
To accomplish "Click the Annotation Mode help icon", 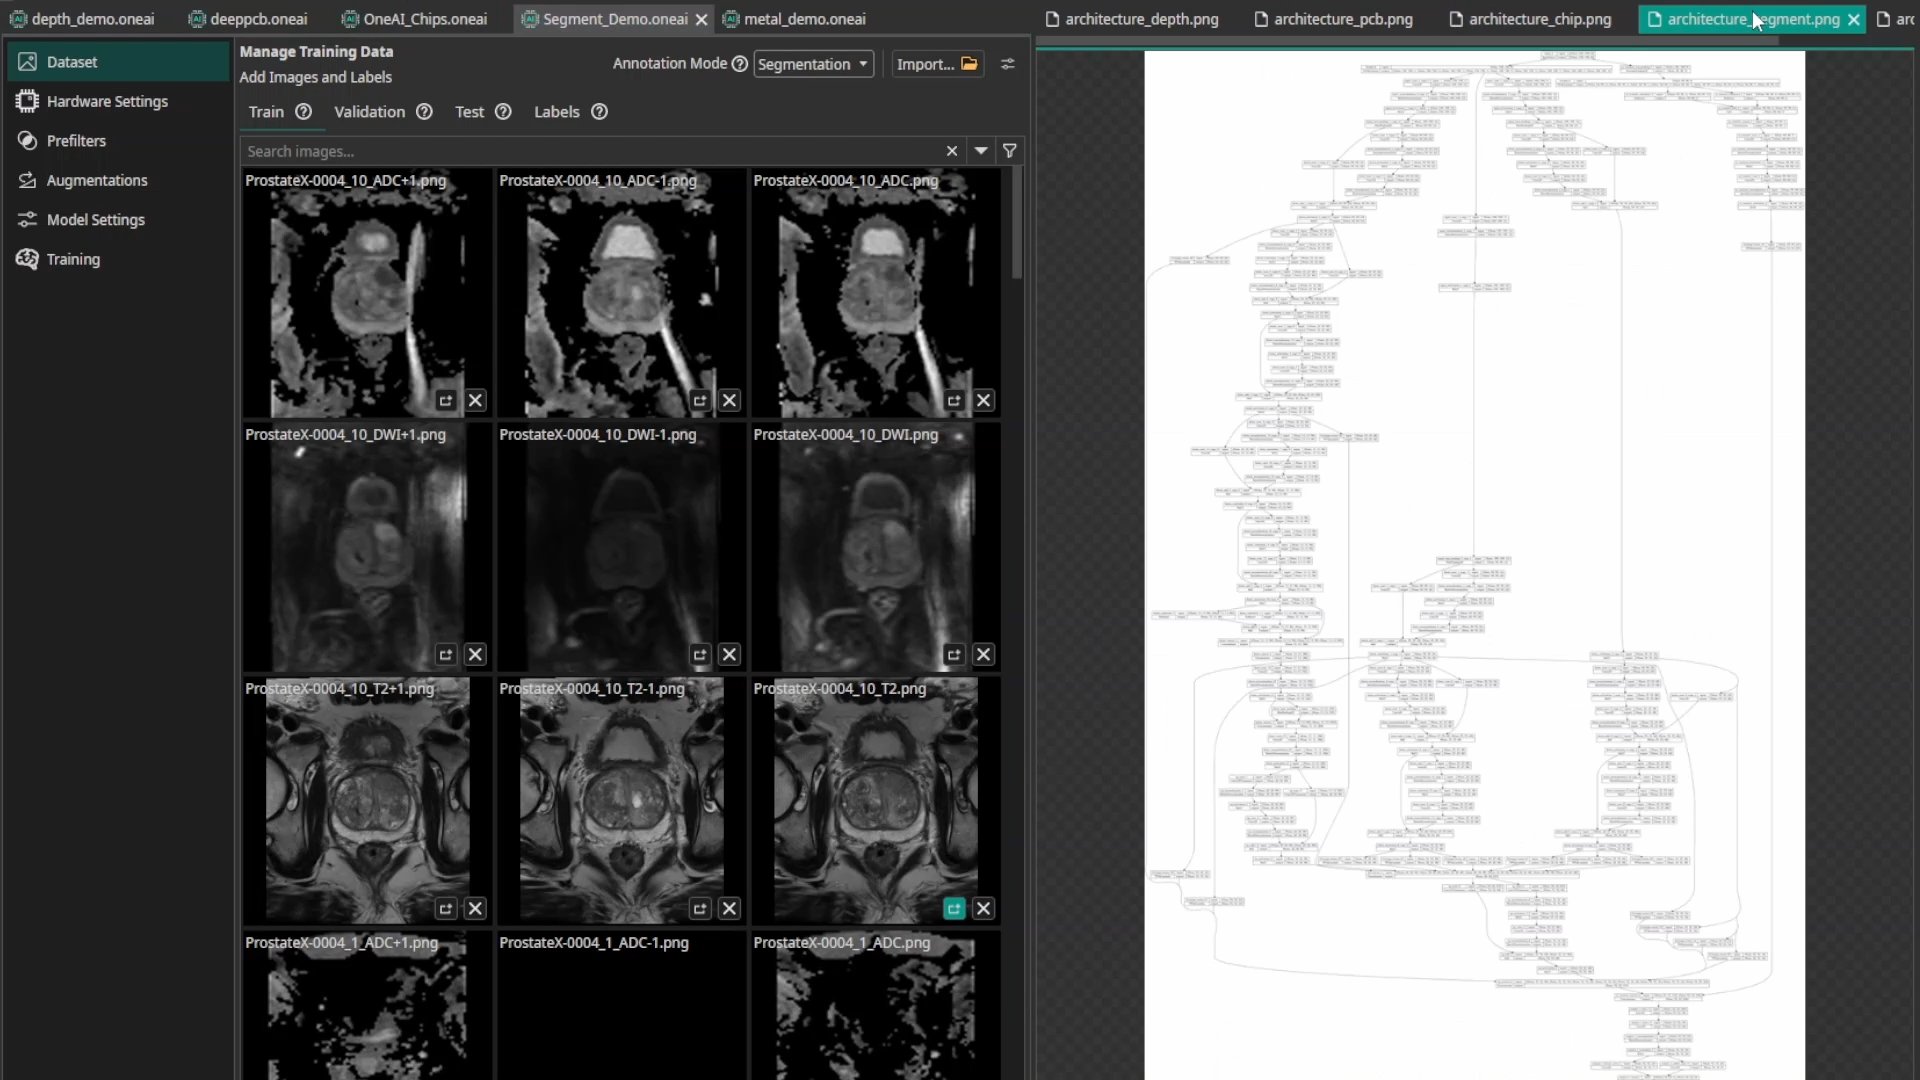I will (x=739, y=63).
